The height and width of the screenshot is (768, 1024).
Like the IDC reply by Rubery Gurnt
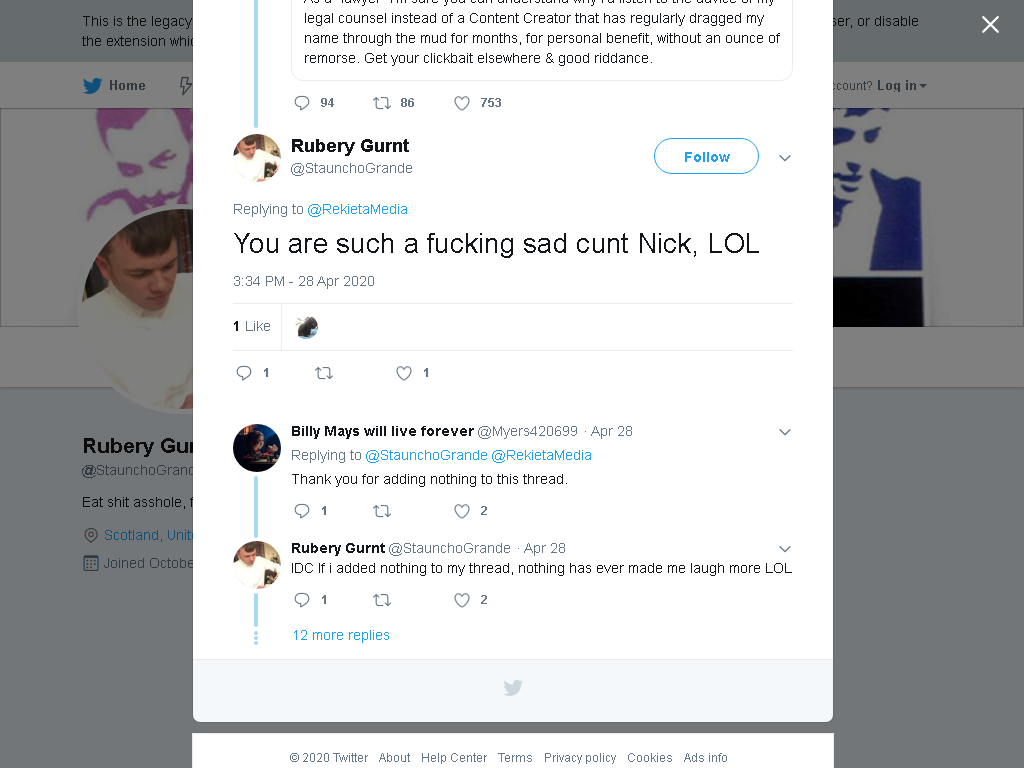pyautogui.click(x=462, y=600)
